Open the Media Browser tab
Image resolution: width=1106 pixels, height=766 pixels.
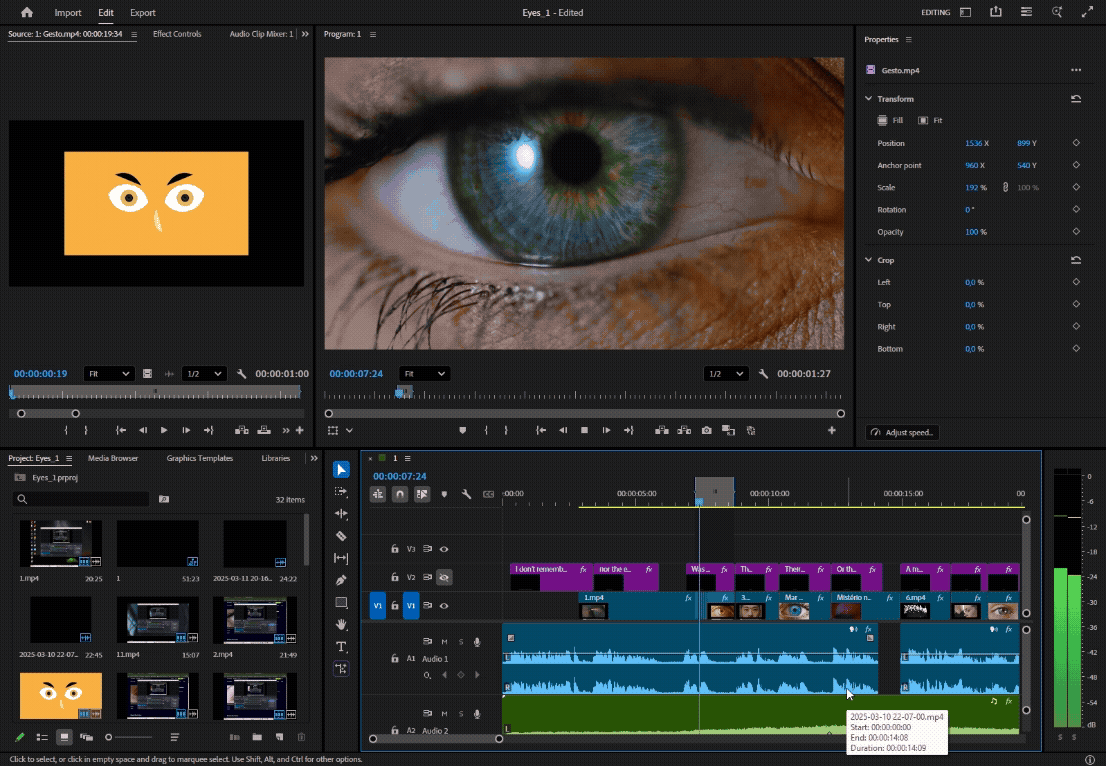[113, 458]
